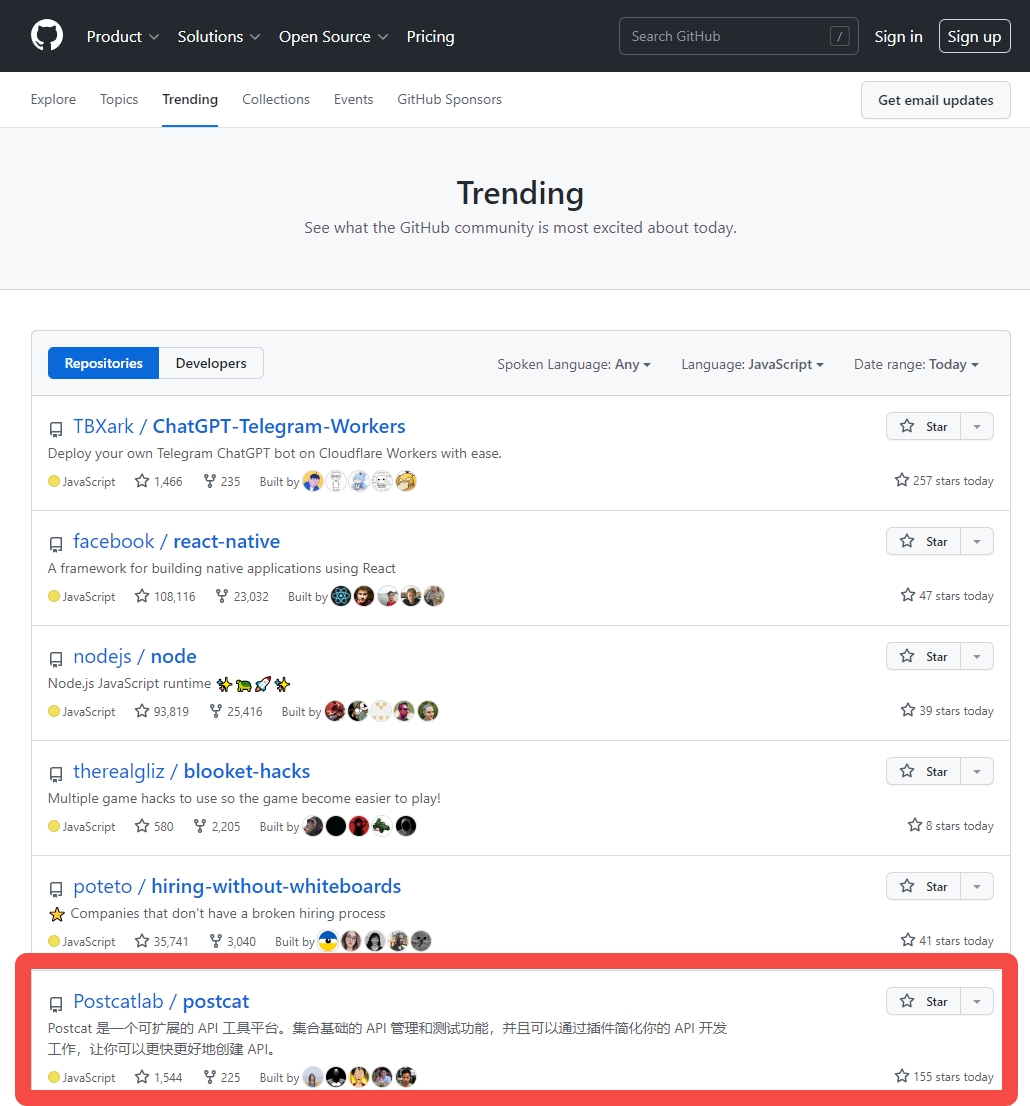
Task: View 580 stargazers of blooket-hacks
Action: click(x=154, y=827)
